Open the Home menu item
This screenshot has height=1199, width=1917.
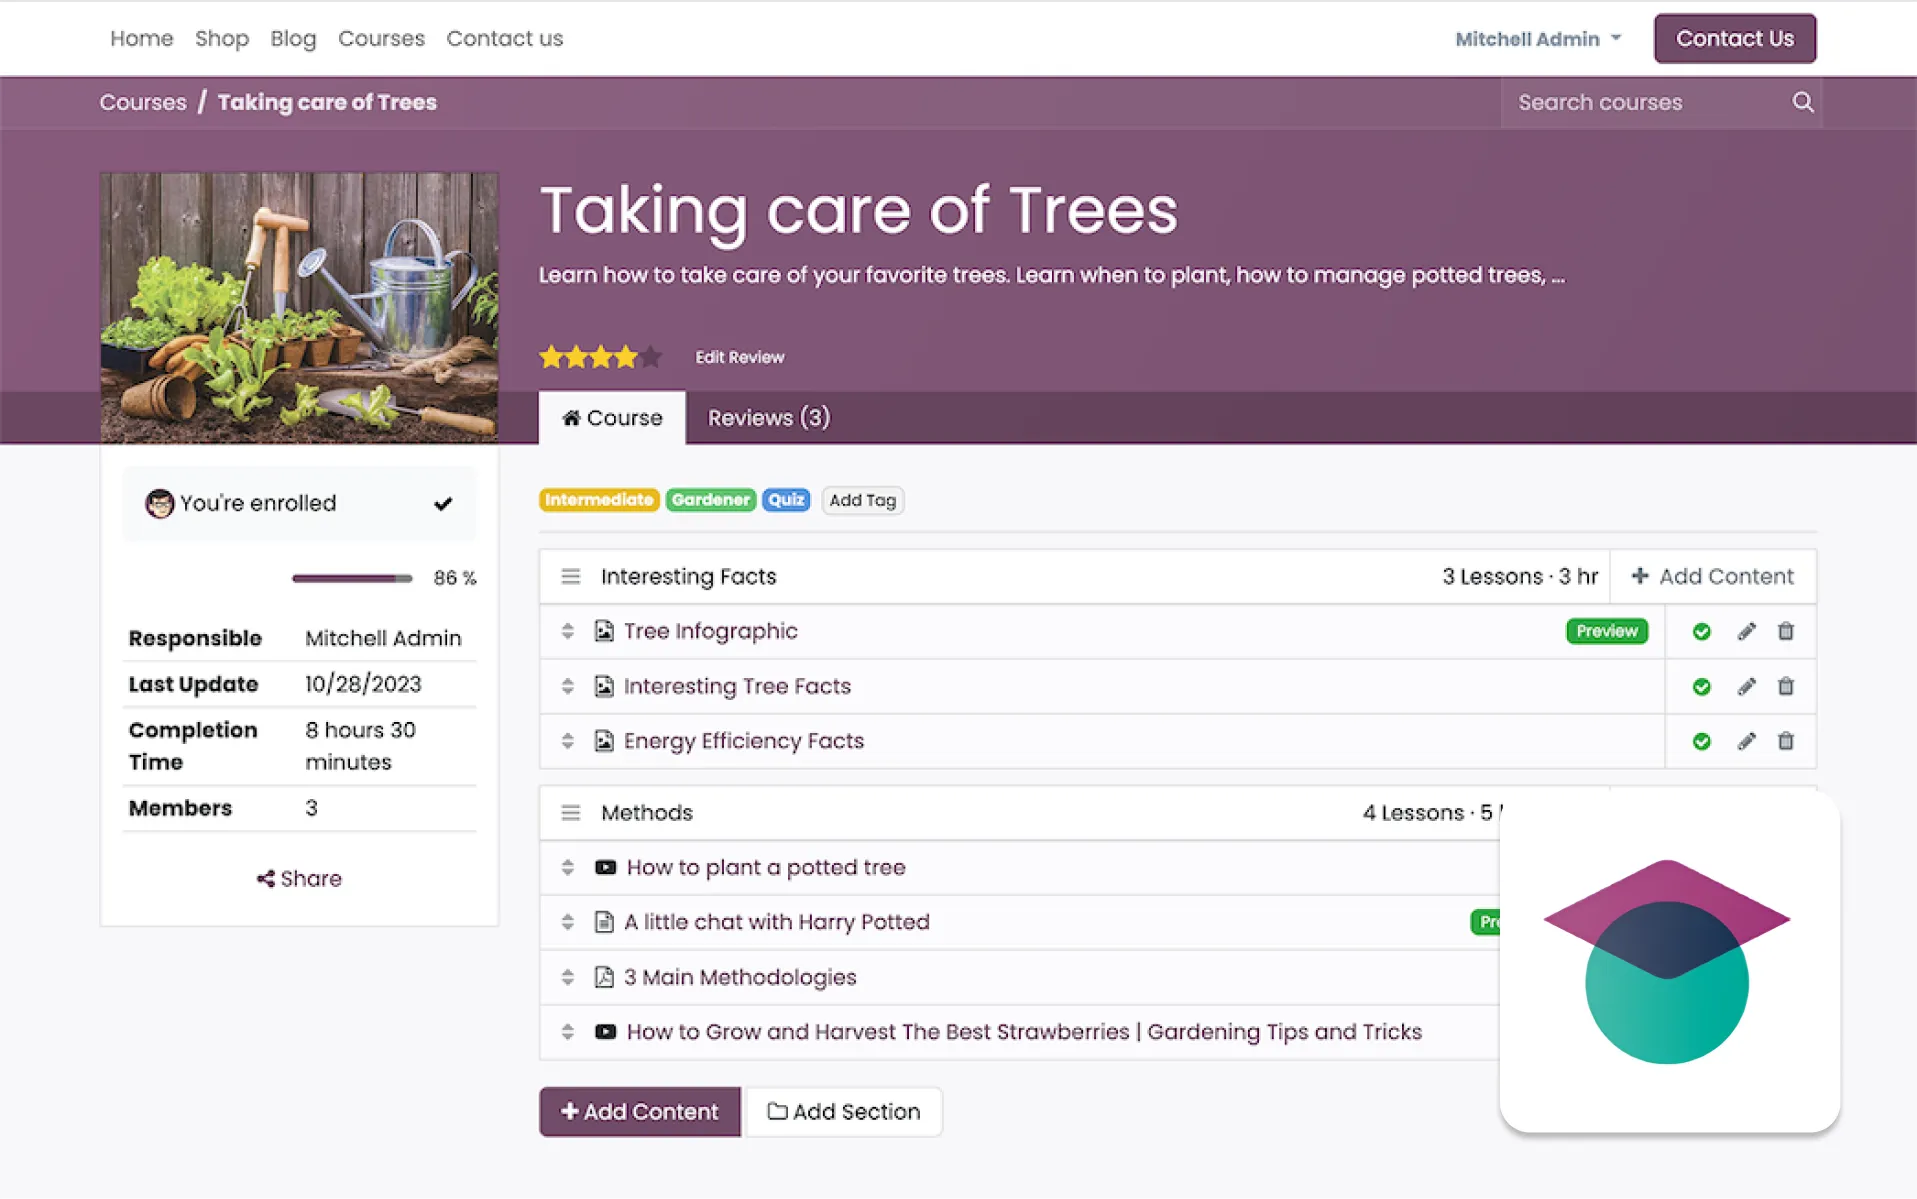click(x=141, y=38)
